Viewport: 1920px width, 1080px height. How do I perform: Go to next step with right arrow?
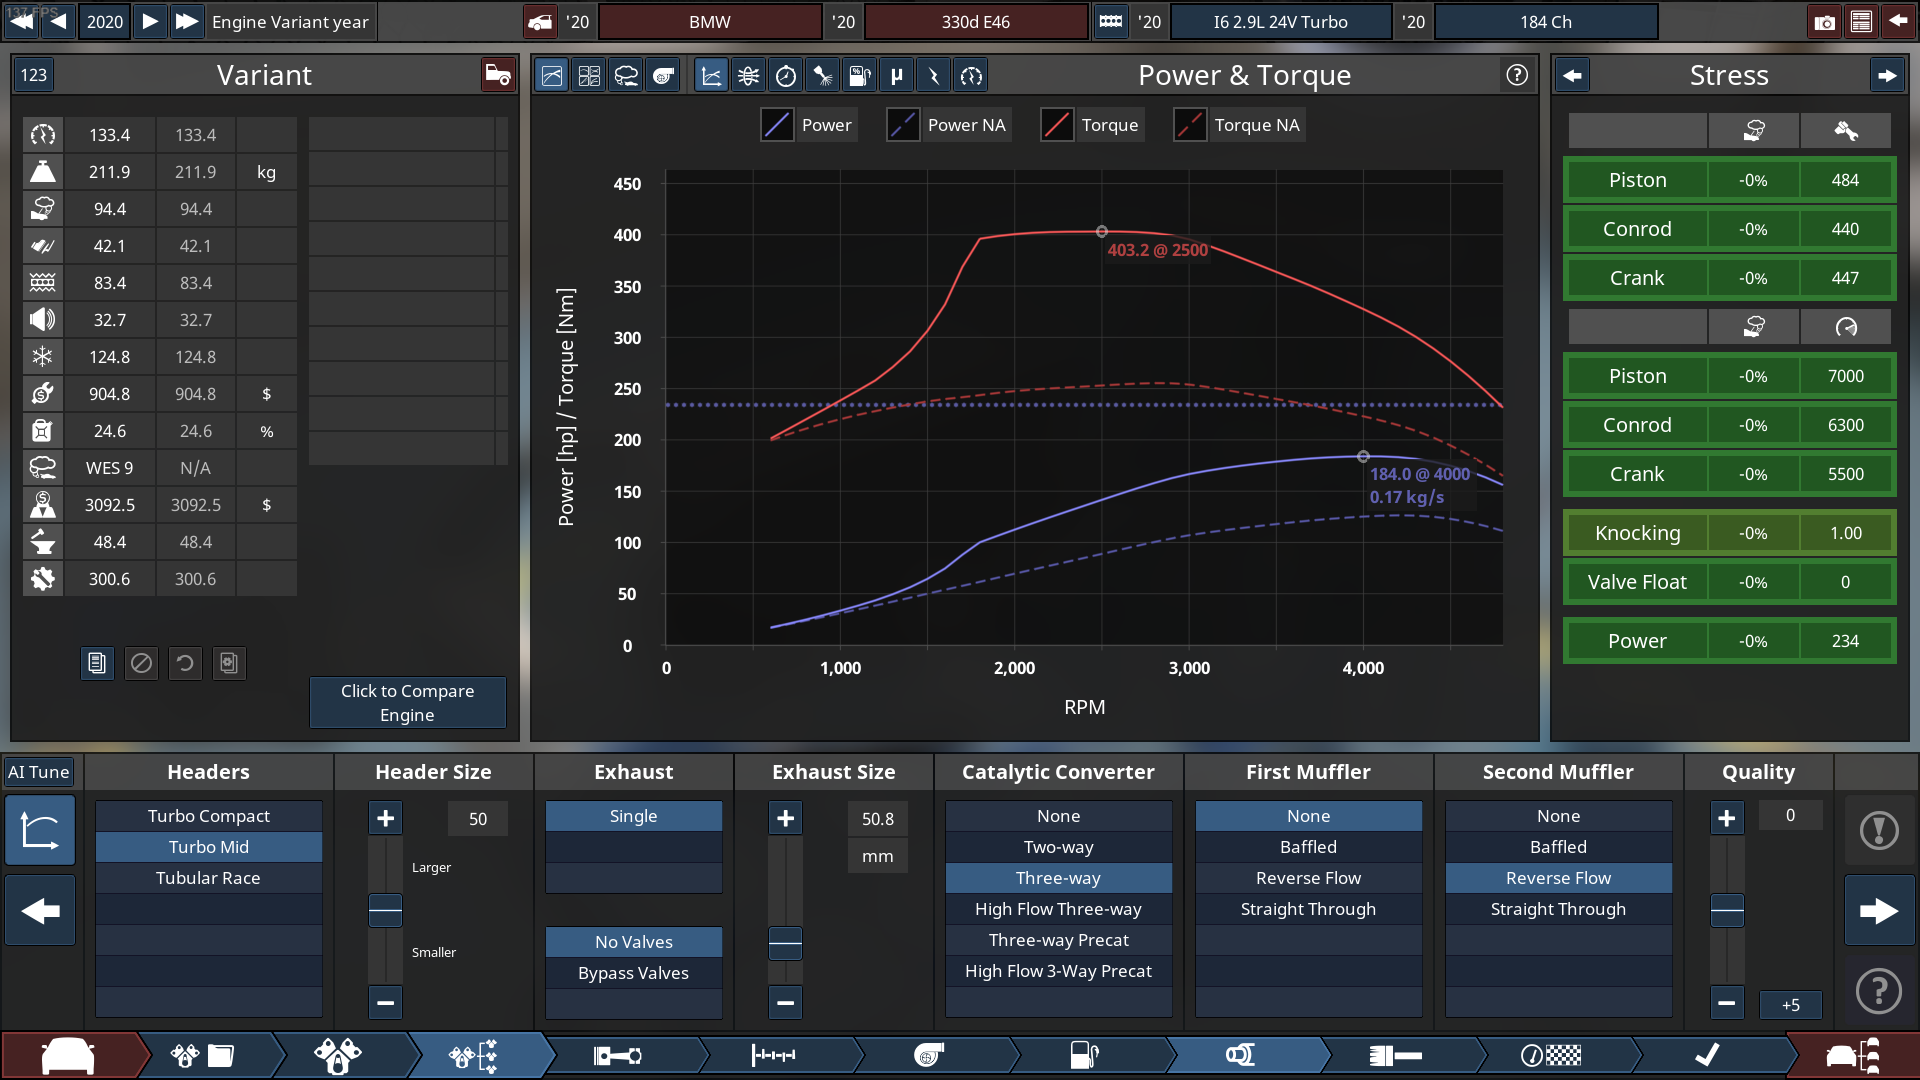point(1879,911)
